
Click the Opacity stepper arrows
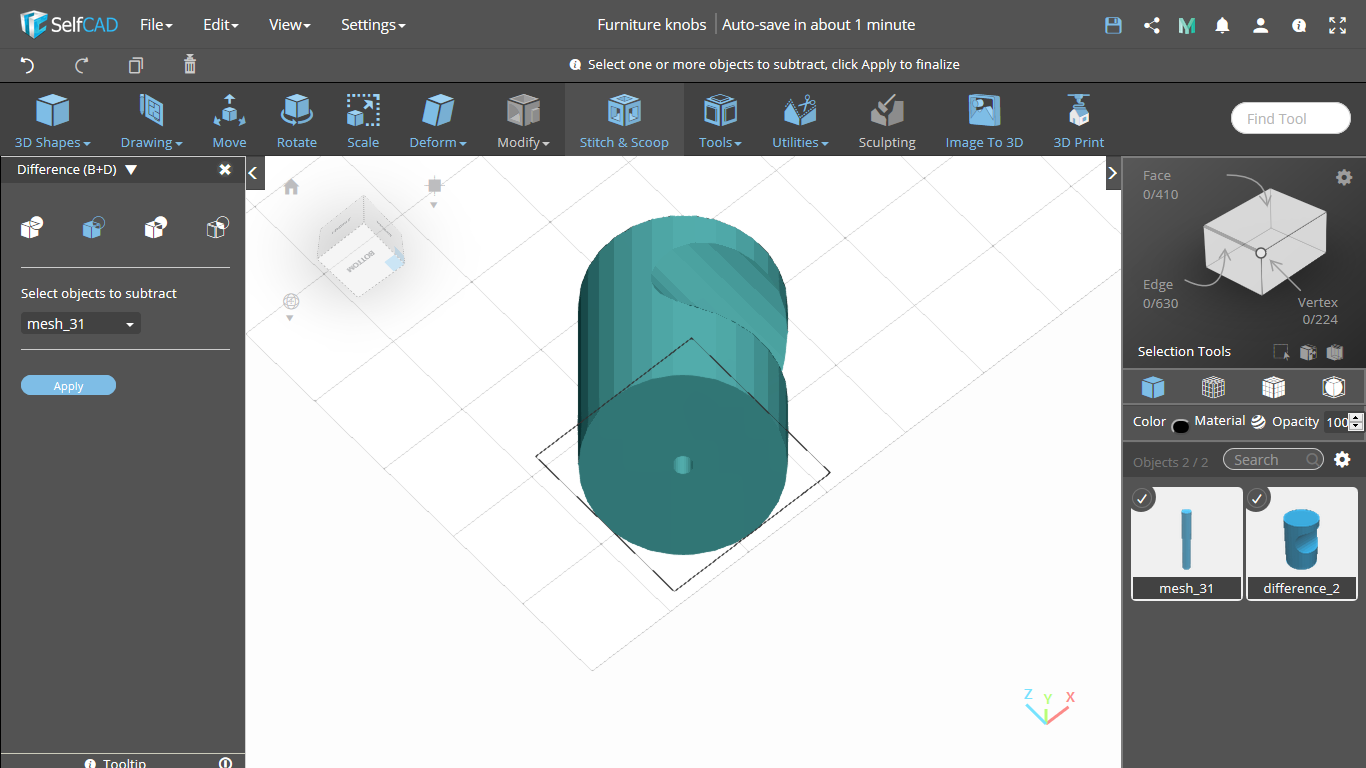coord(1356,422)
